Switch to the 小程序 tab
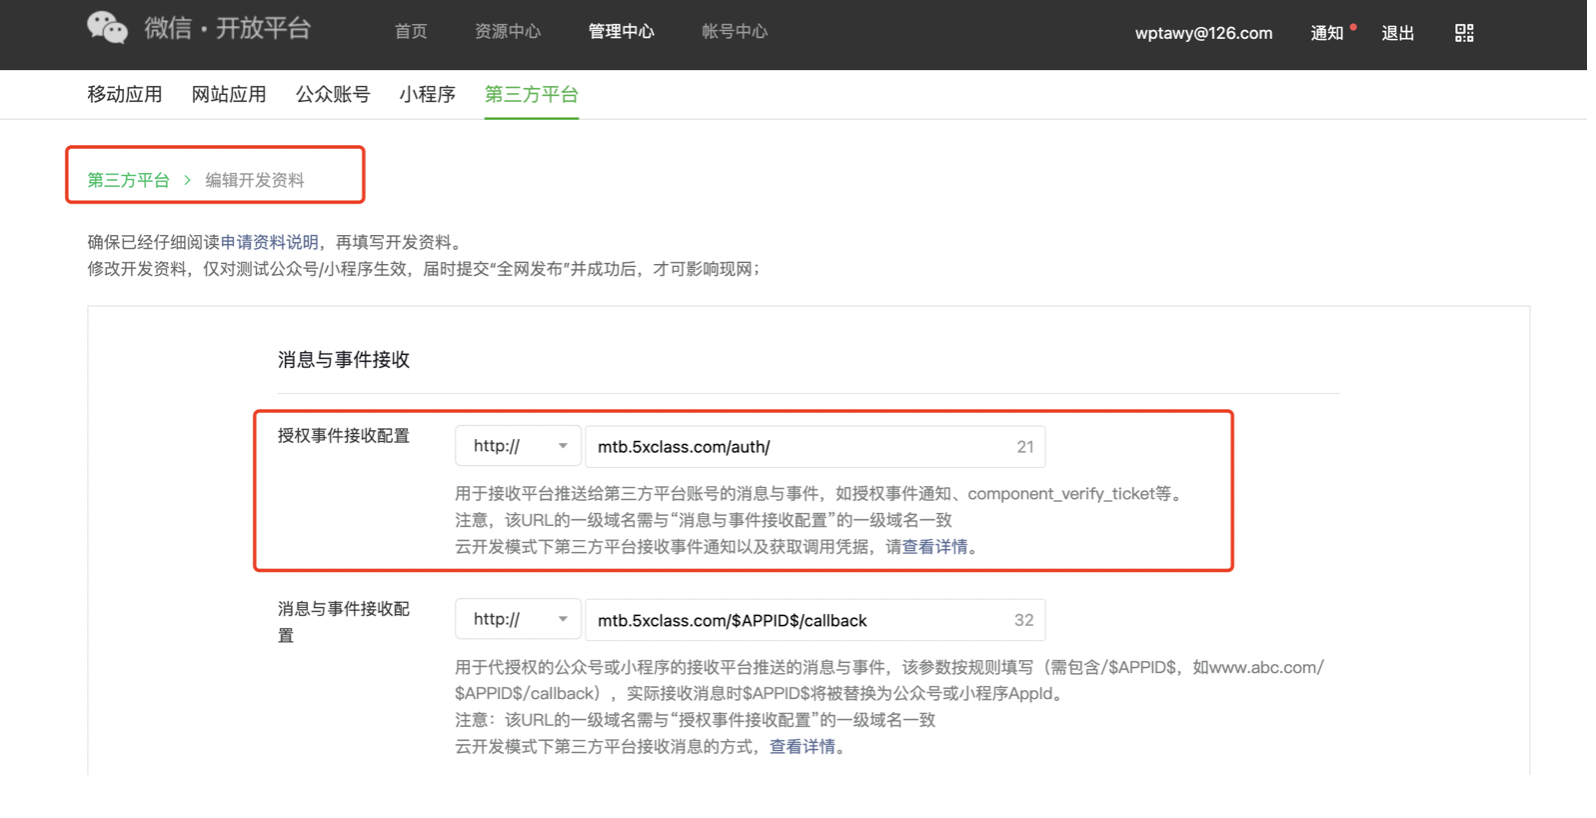 (429, 95)
